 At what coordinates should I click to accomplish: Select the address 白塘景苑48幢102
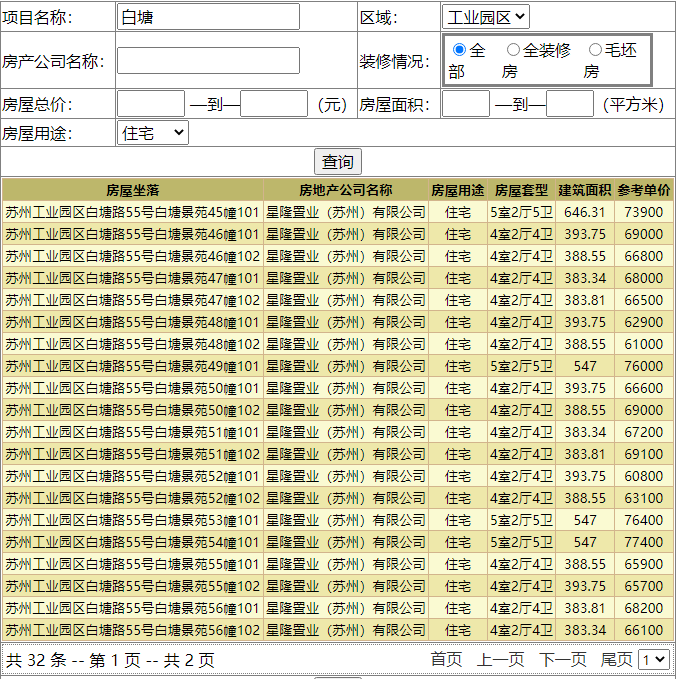[x=132, y=345]
